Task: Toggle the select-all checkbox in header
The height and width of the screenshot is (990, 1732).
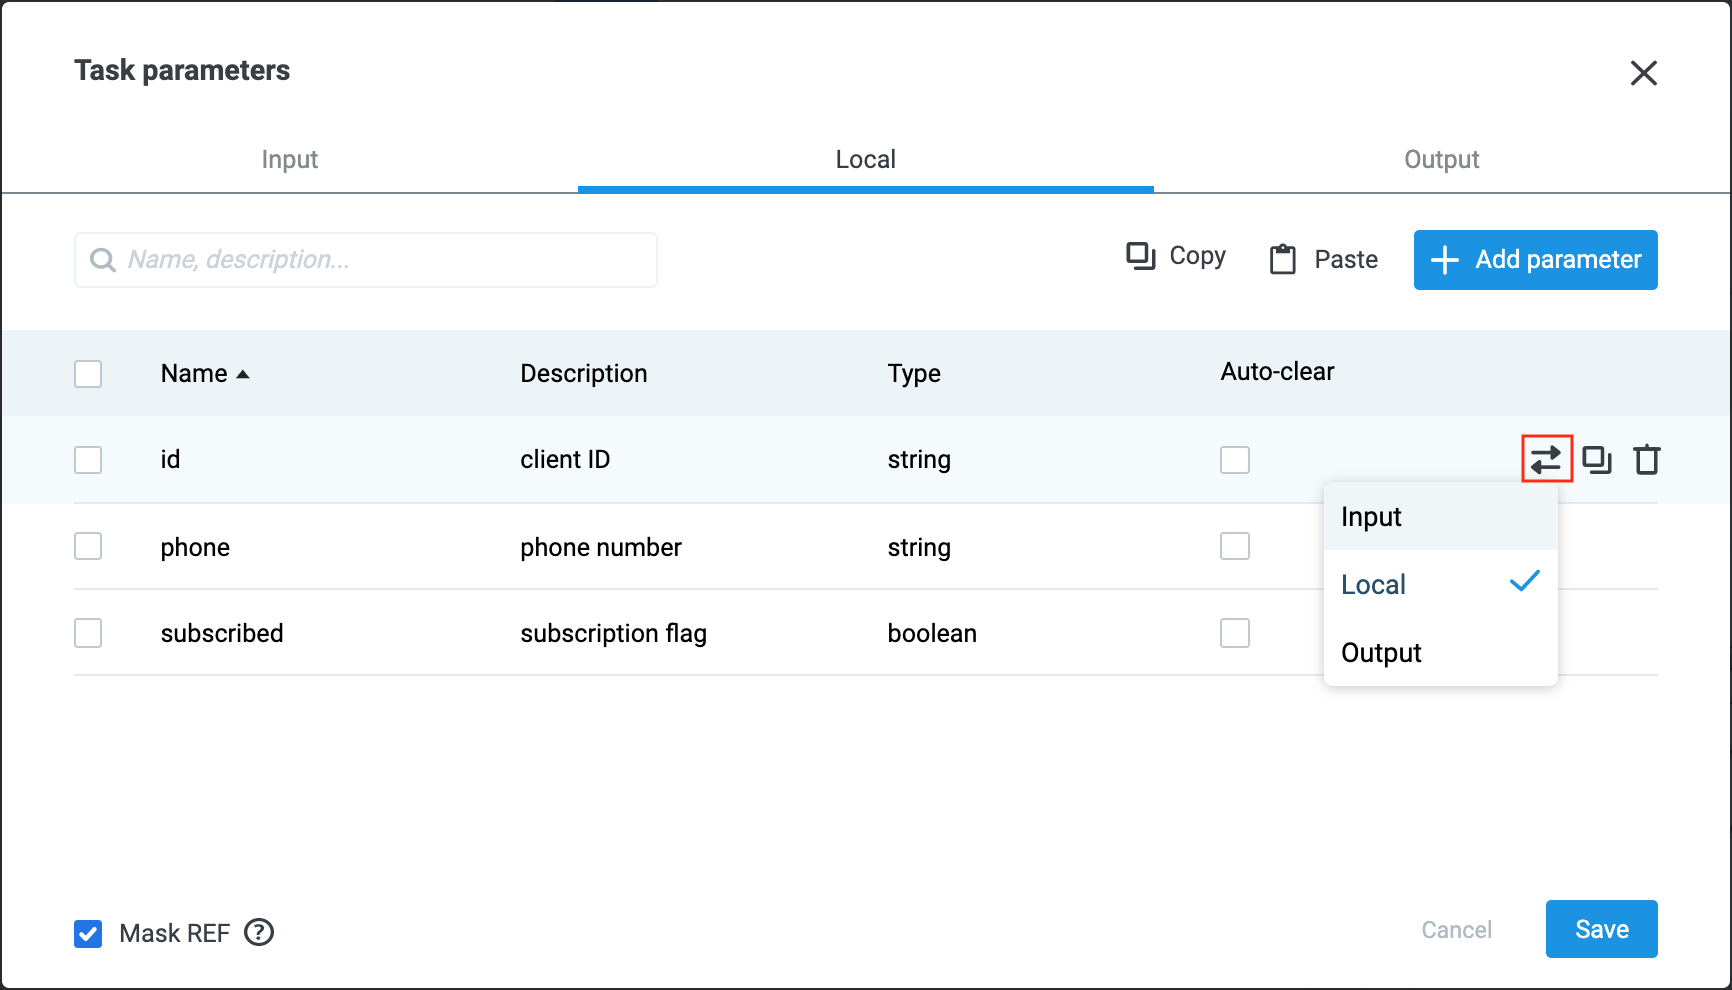Action: coord(88,374)
